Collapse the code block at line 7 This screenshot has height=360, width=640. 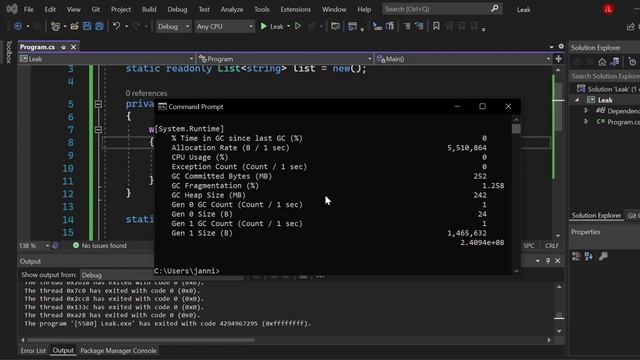click(98, 130)
